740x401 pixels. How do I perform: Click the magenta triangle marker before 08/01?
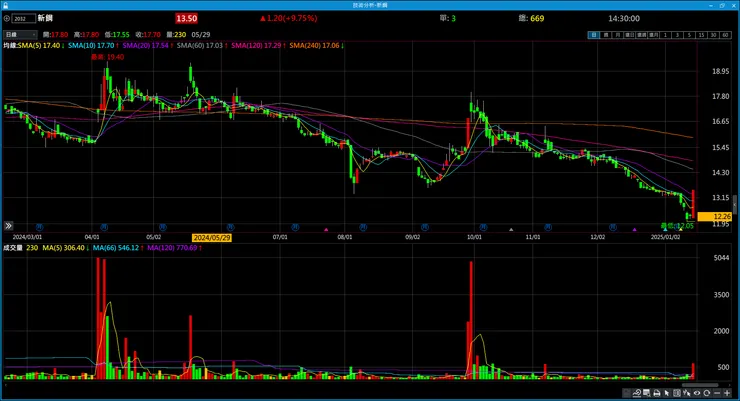coord(326,229)
